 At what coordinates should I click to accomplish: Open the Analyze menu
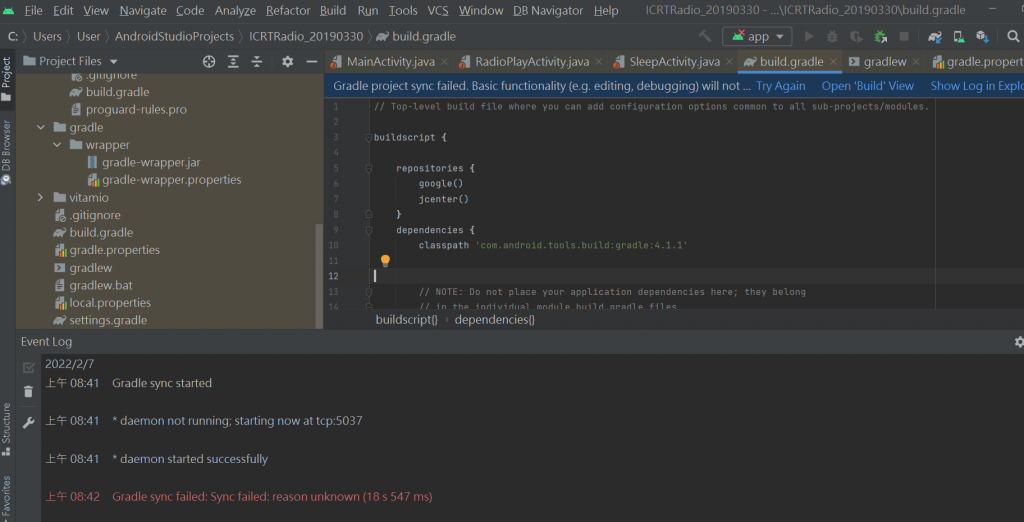click(236, 10)
